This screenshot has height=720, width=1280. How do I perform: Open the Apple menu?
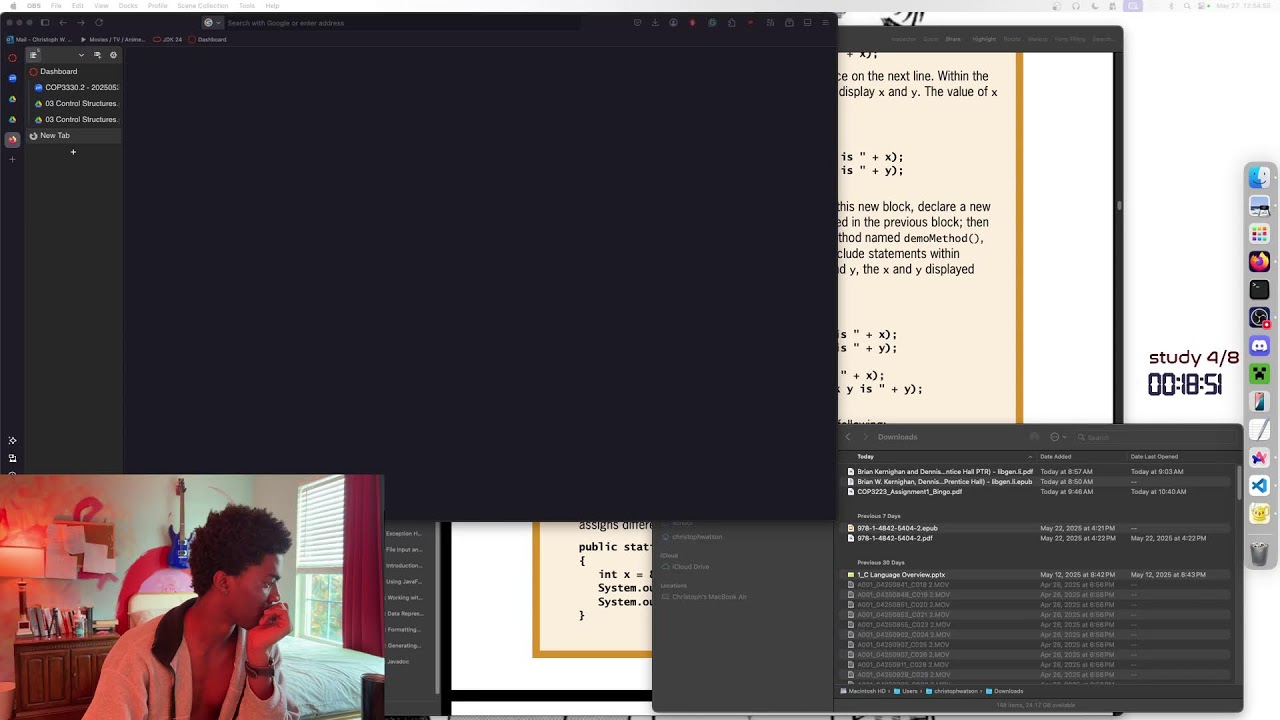coord(12,6)
